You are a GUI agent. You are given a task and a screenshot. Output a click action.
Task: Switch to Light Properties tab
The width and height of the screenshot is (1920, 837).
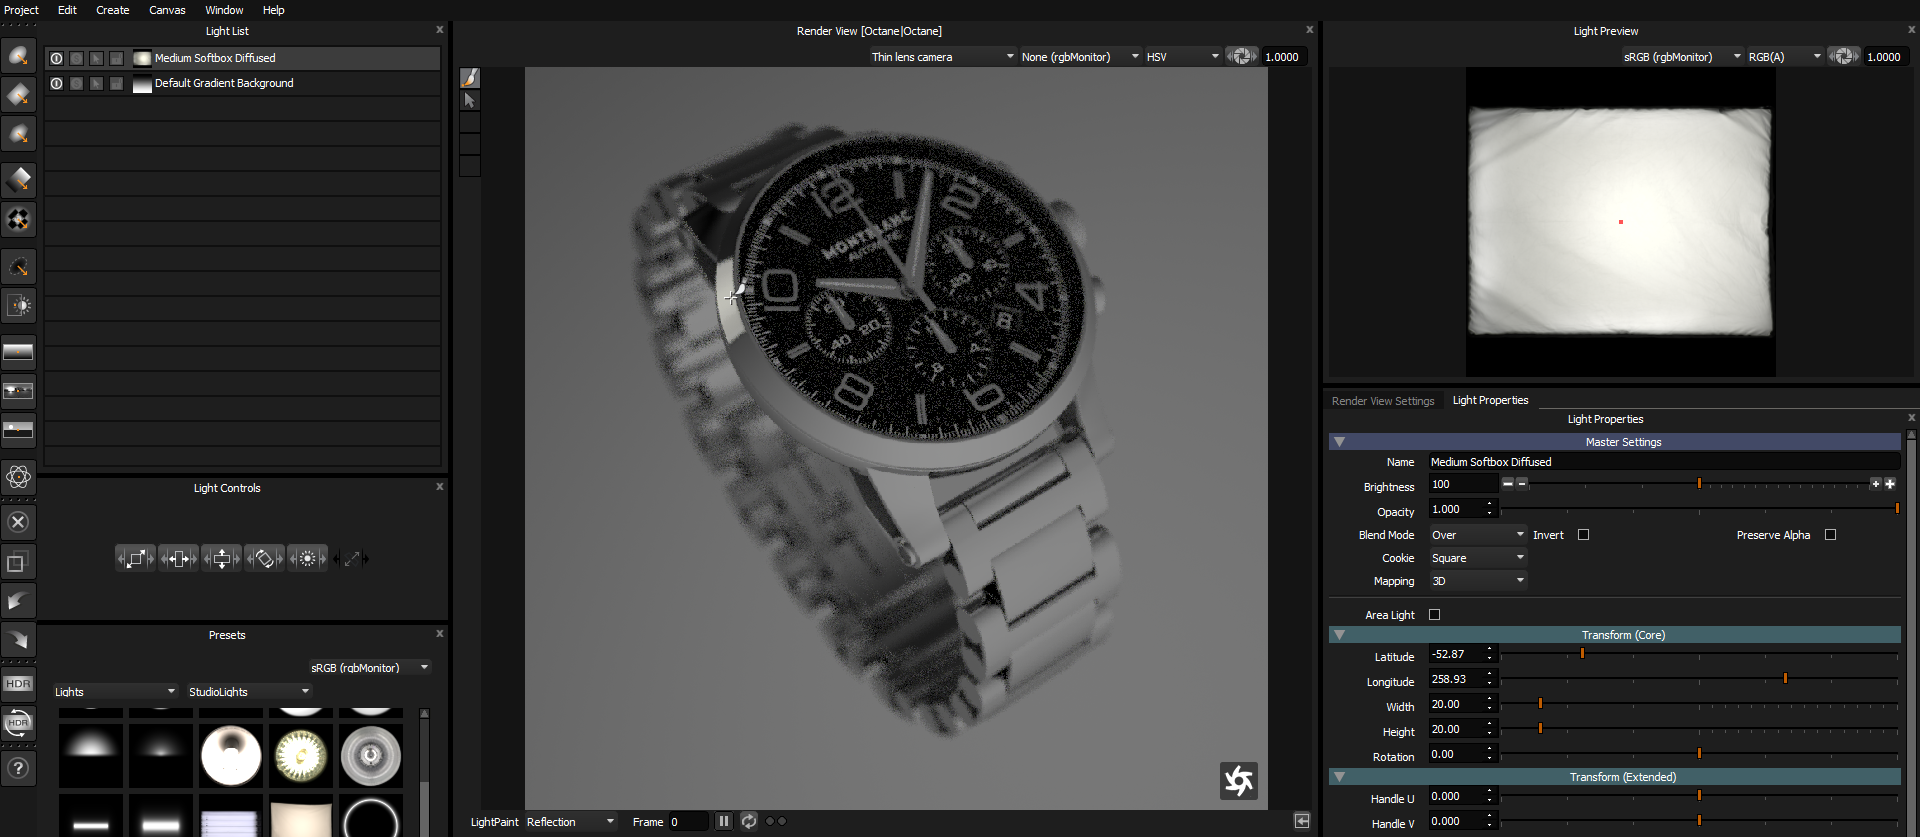click(x=1490, y=400)
